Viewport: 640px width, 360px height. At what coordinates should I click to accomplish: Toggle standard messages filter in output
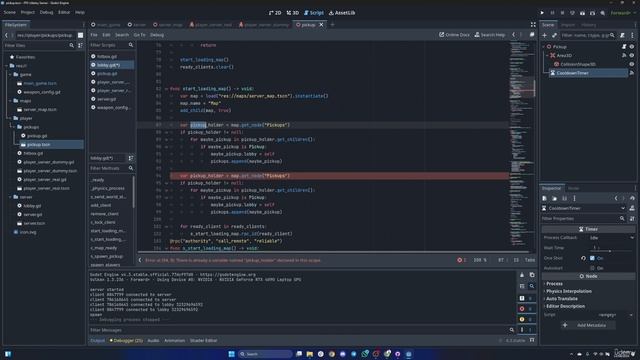tap(526, 298)
